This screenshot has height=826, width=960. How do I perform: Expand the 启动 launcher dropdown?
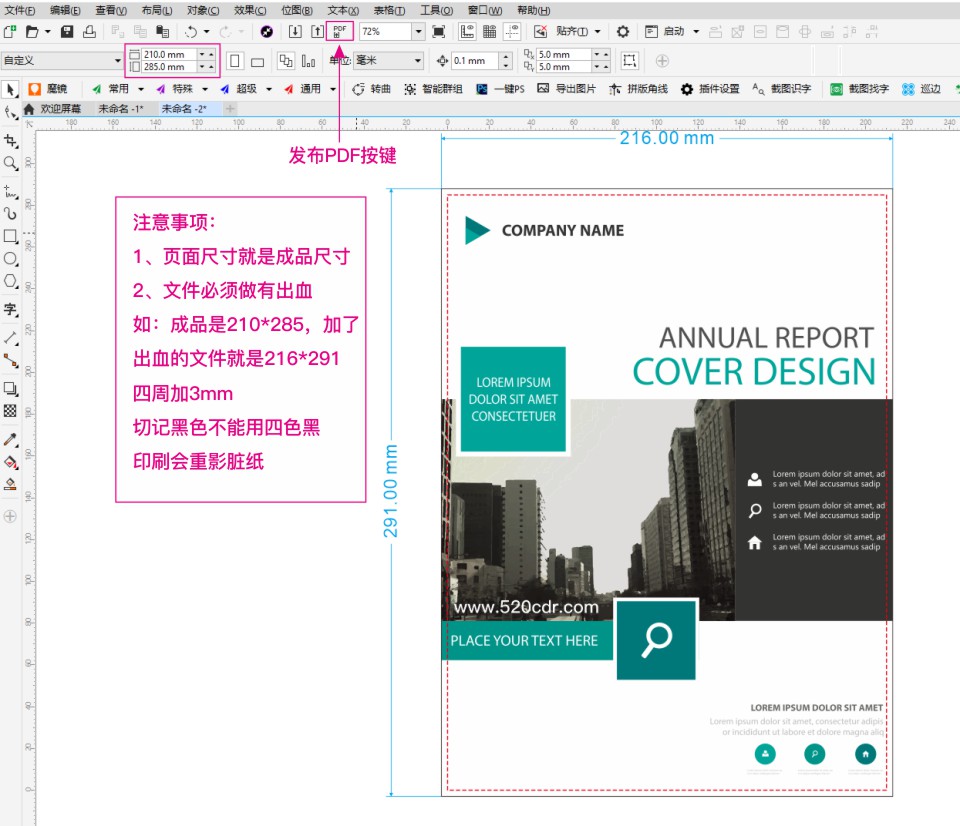[696, 31]
